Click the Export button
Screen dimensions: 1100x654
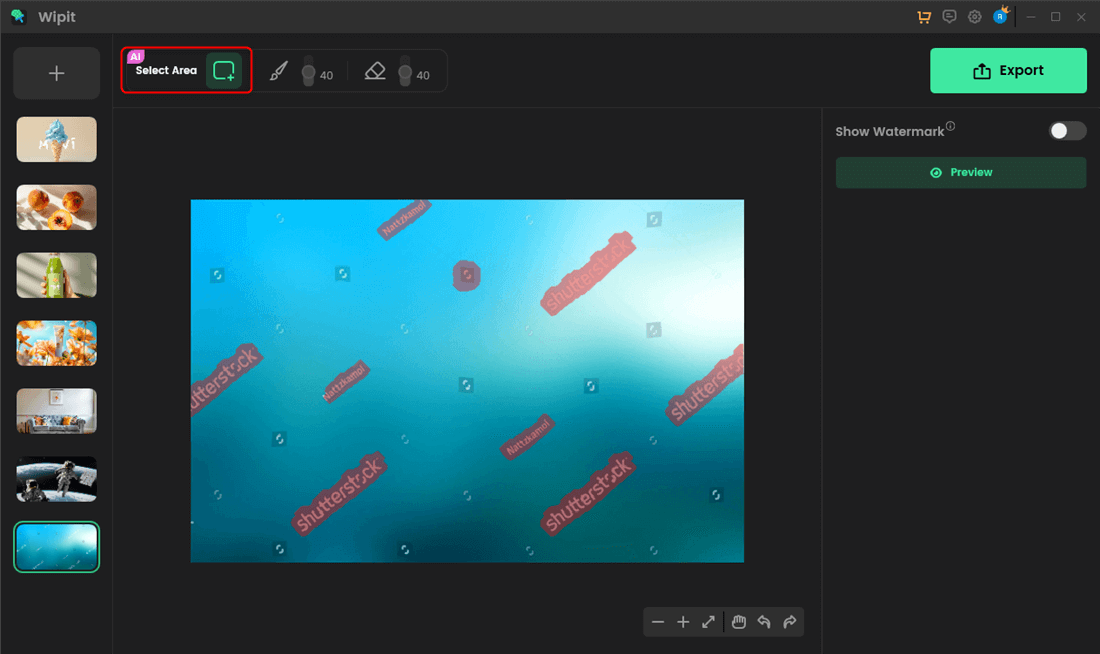click(1008, 70)
